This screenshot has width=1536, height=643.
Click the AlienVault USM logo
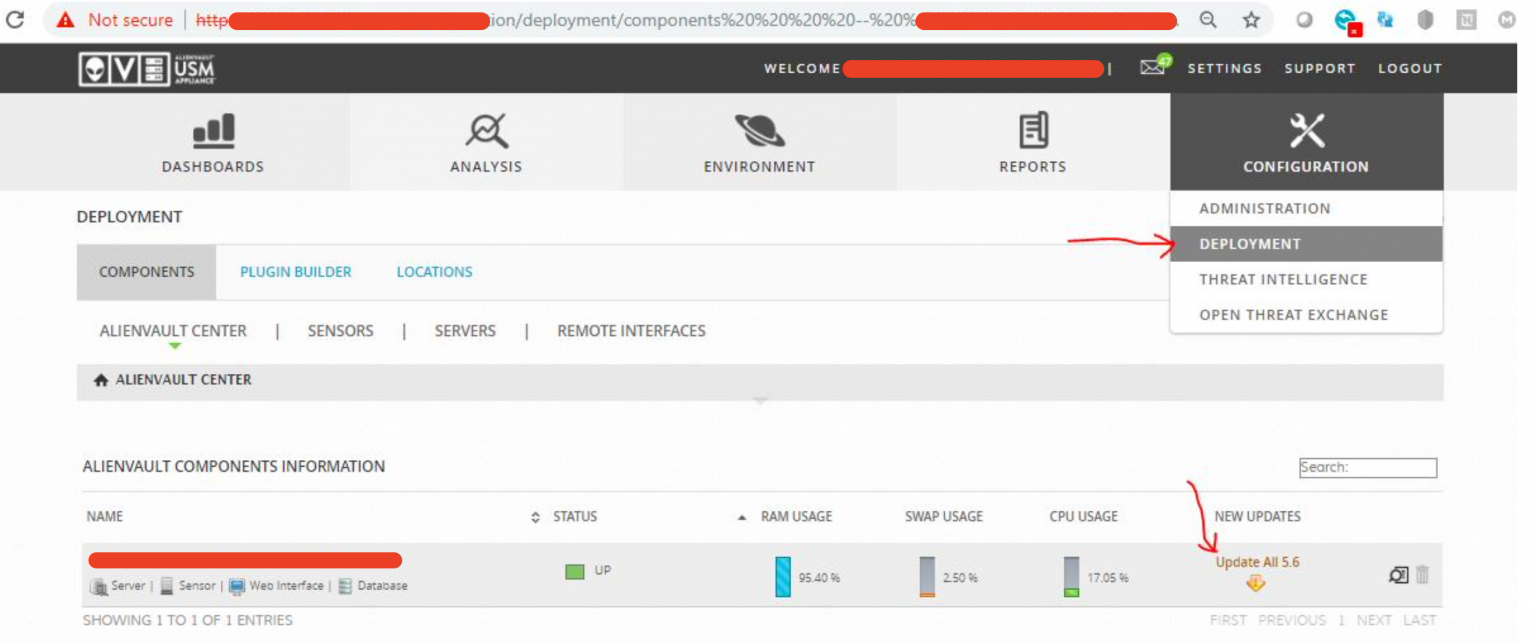click(x=147, y=68)
